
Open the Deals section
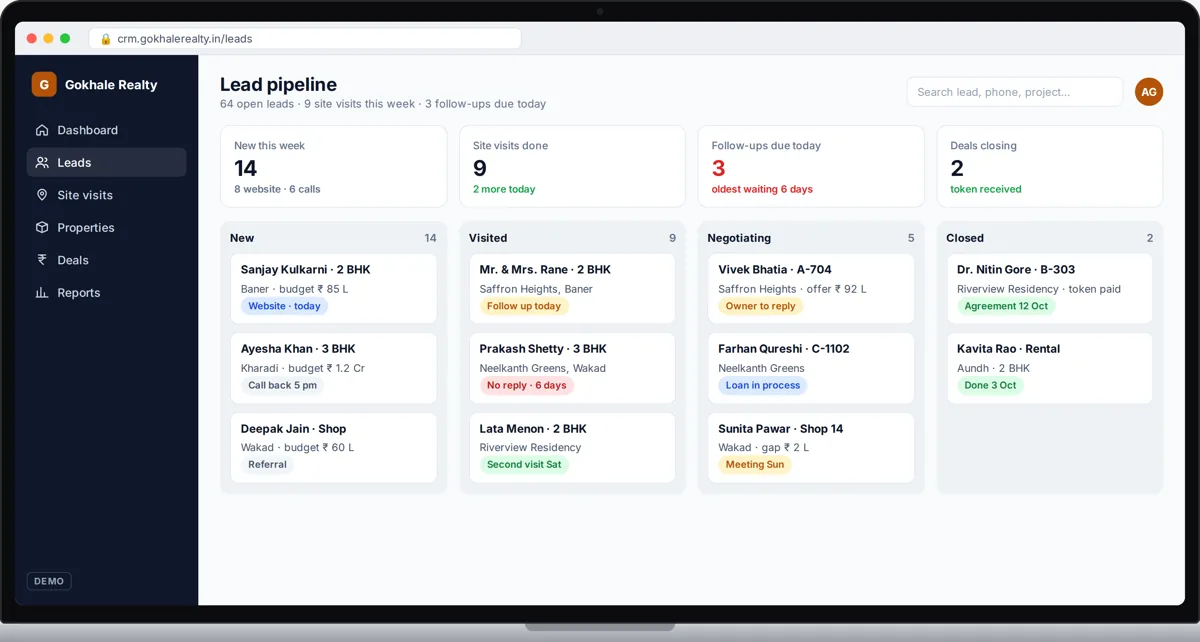106,260
